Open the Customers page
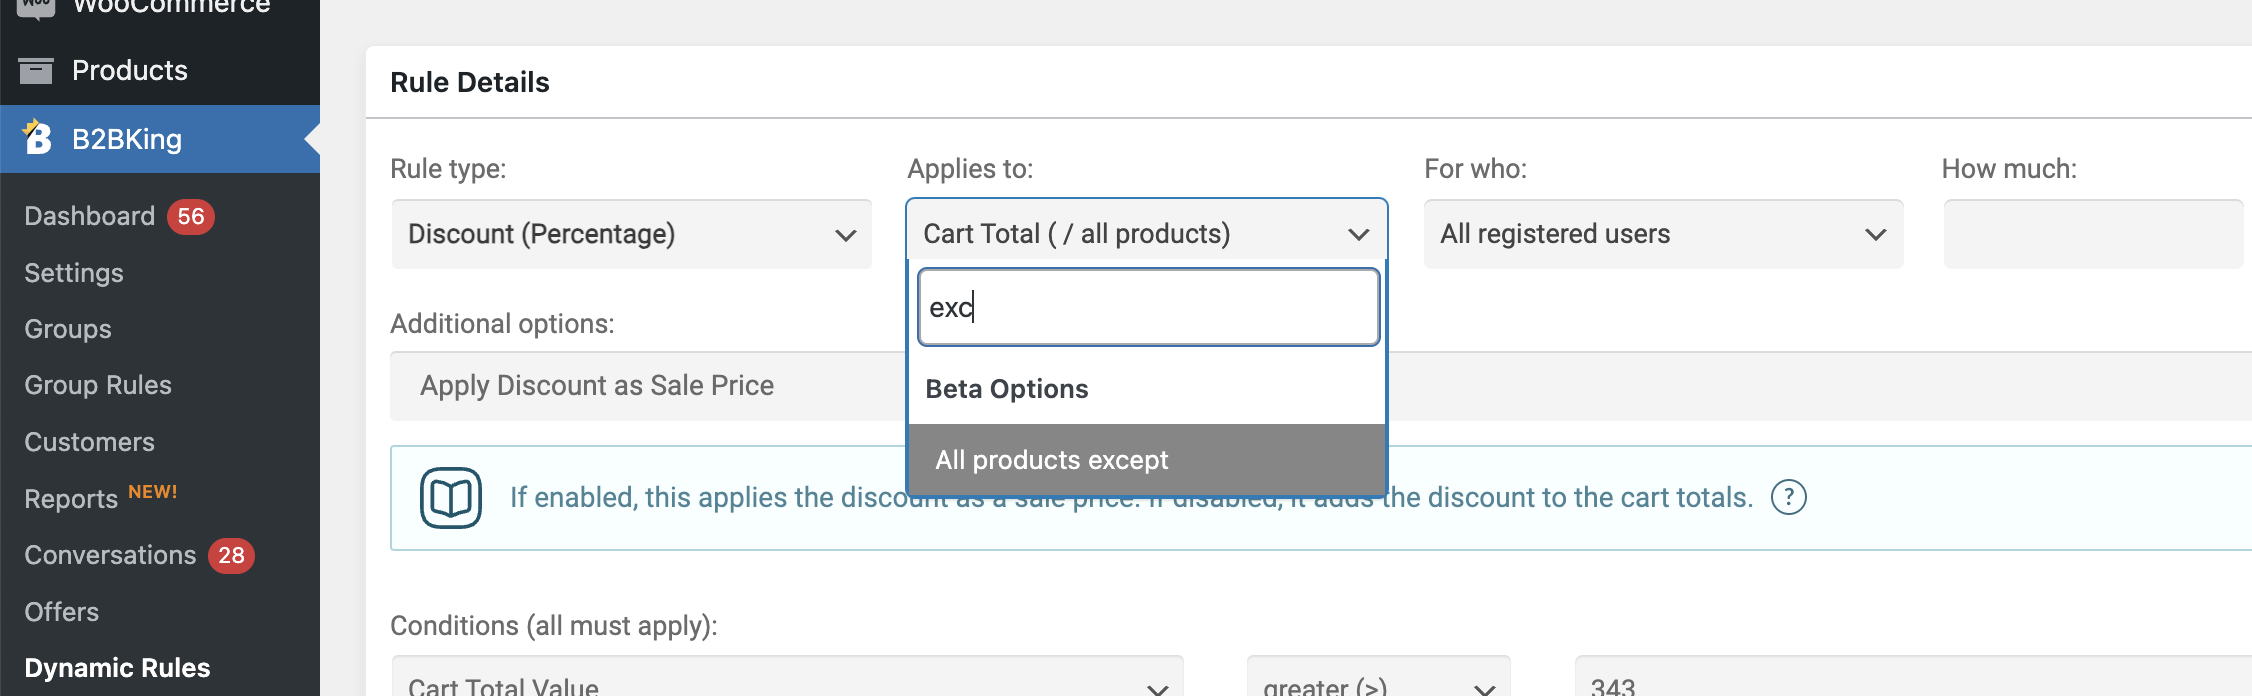The image size is (2252, 696). click(90, 442)
